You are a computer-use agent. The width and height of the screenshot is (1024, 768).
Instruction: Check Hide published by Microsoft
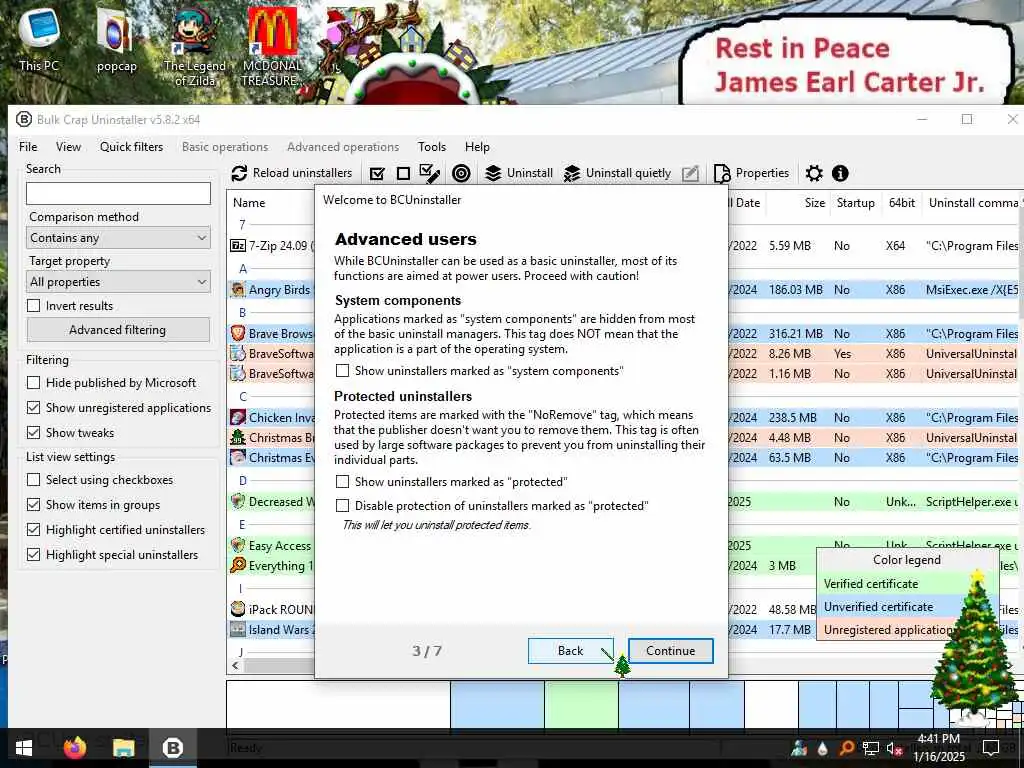[33, 383]
